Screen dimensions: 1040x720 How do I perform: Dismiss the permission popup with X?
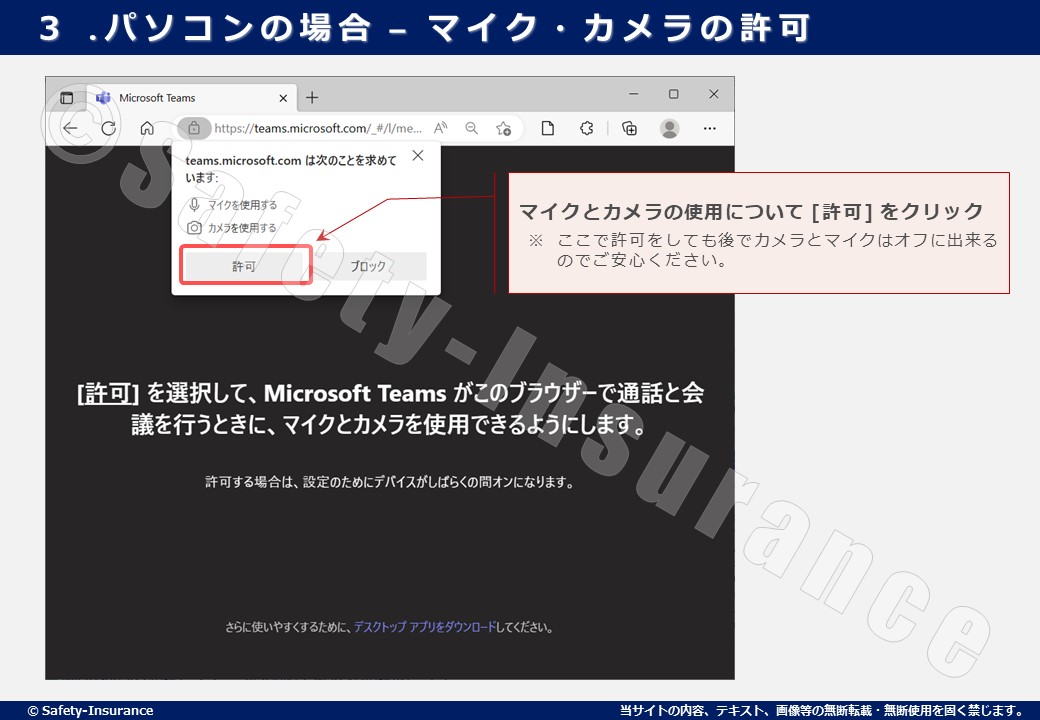point(418,156)
